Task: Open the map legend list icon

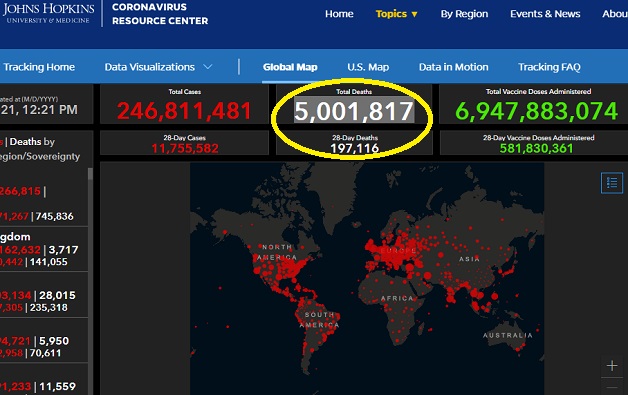Action: click(612, 183)
